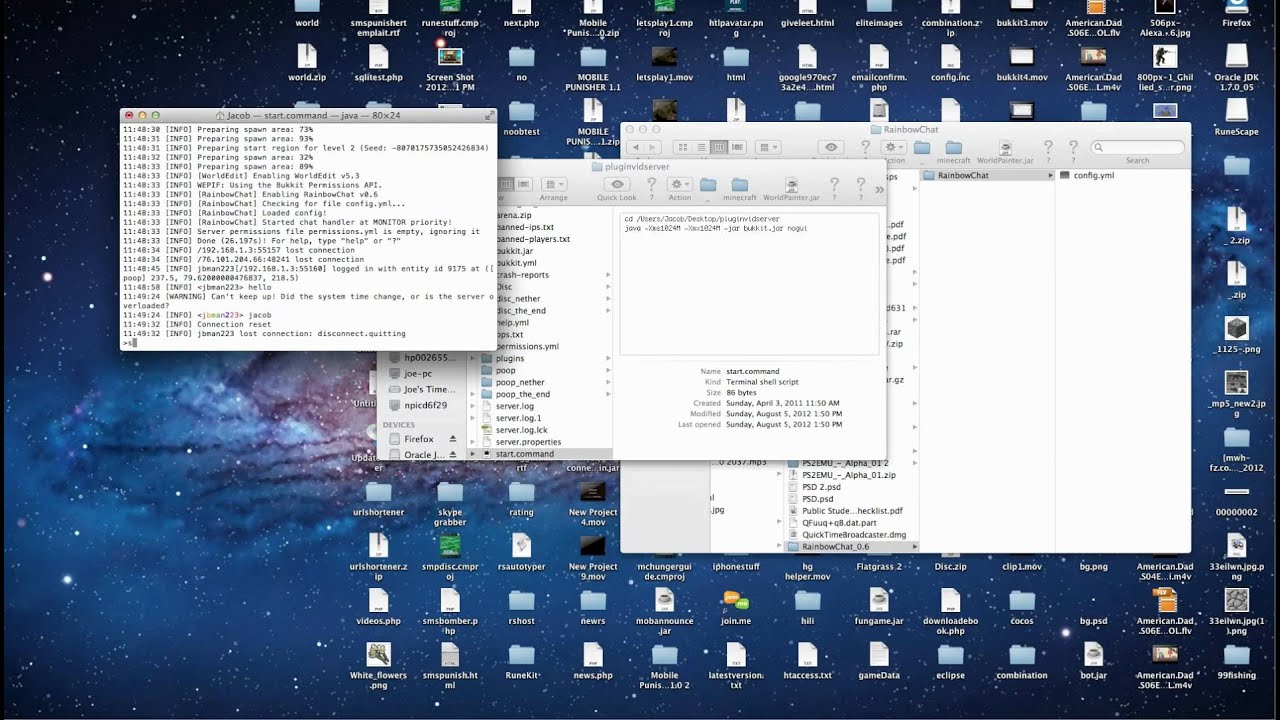Viewport: 1280px width, 720px height.
Task: Switch RainbowChat window to list view
Action: click(703, 147)
